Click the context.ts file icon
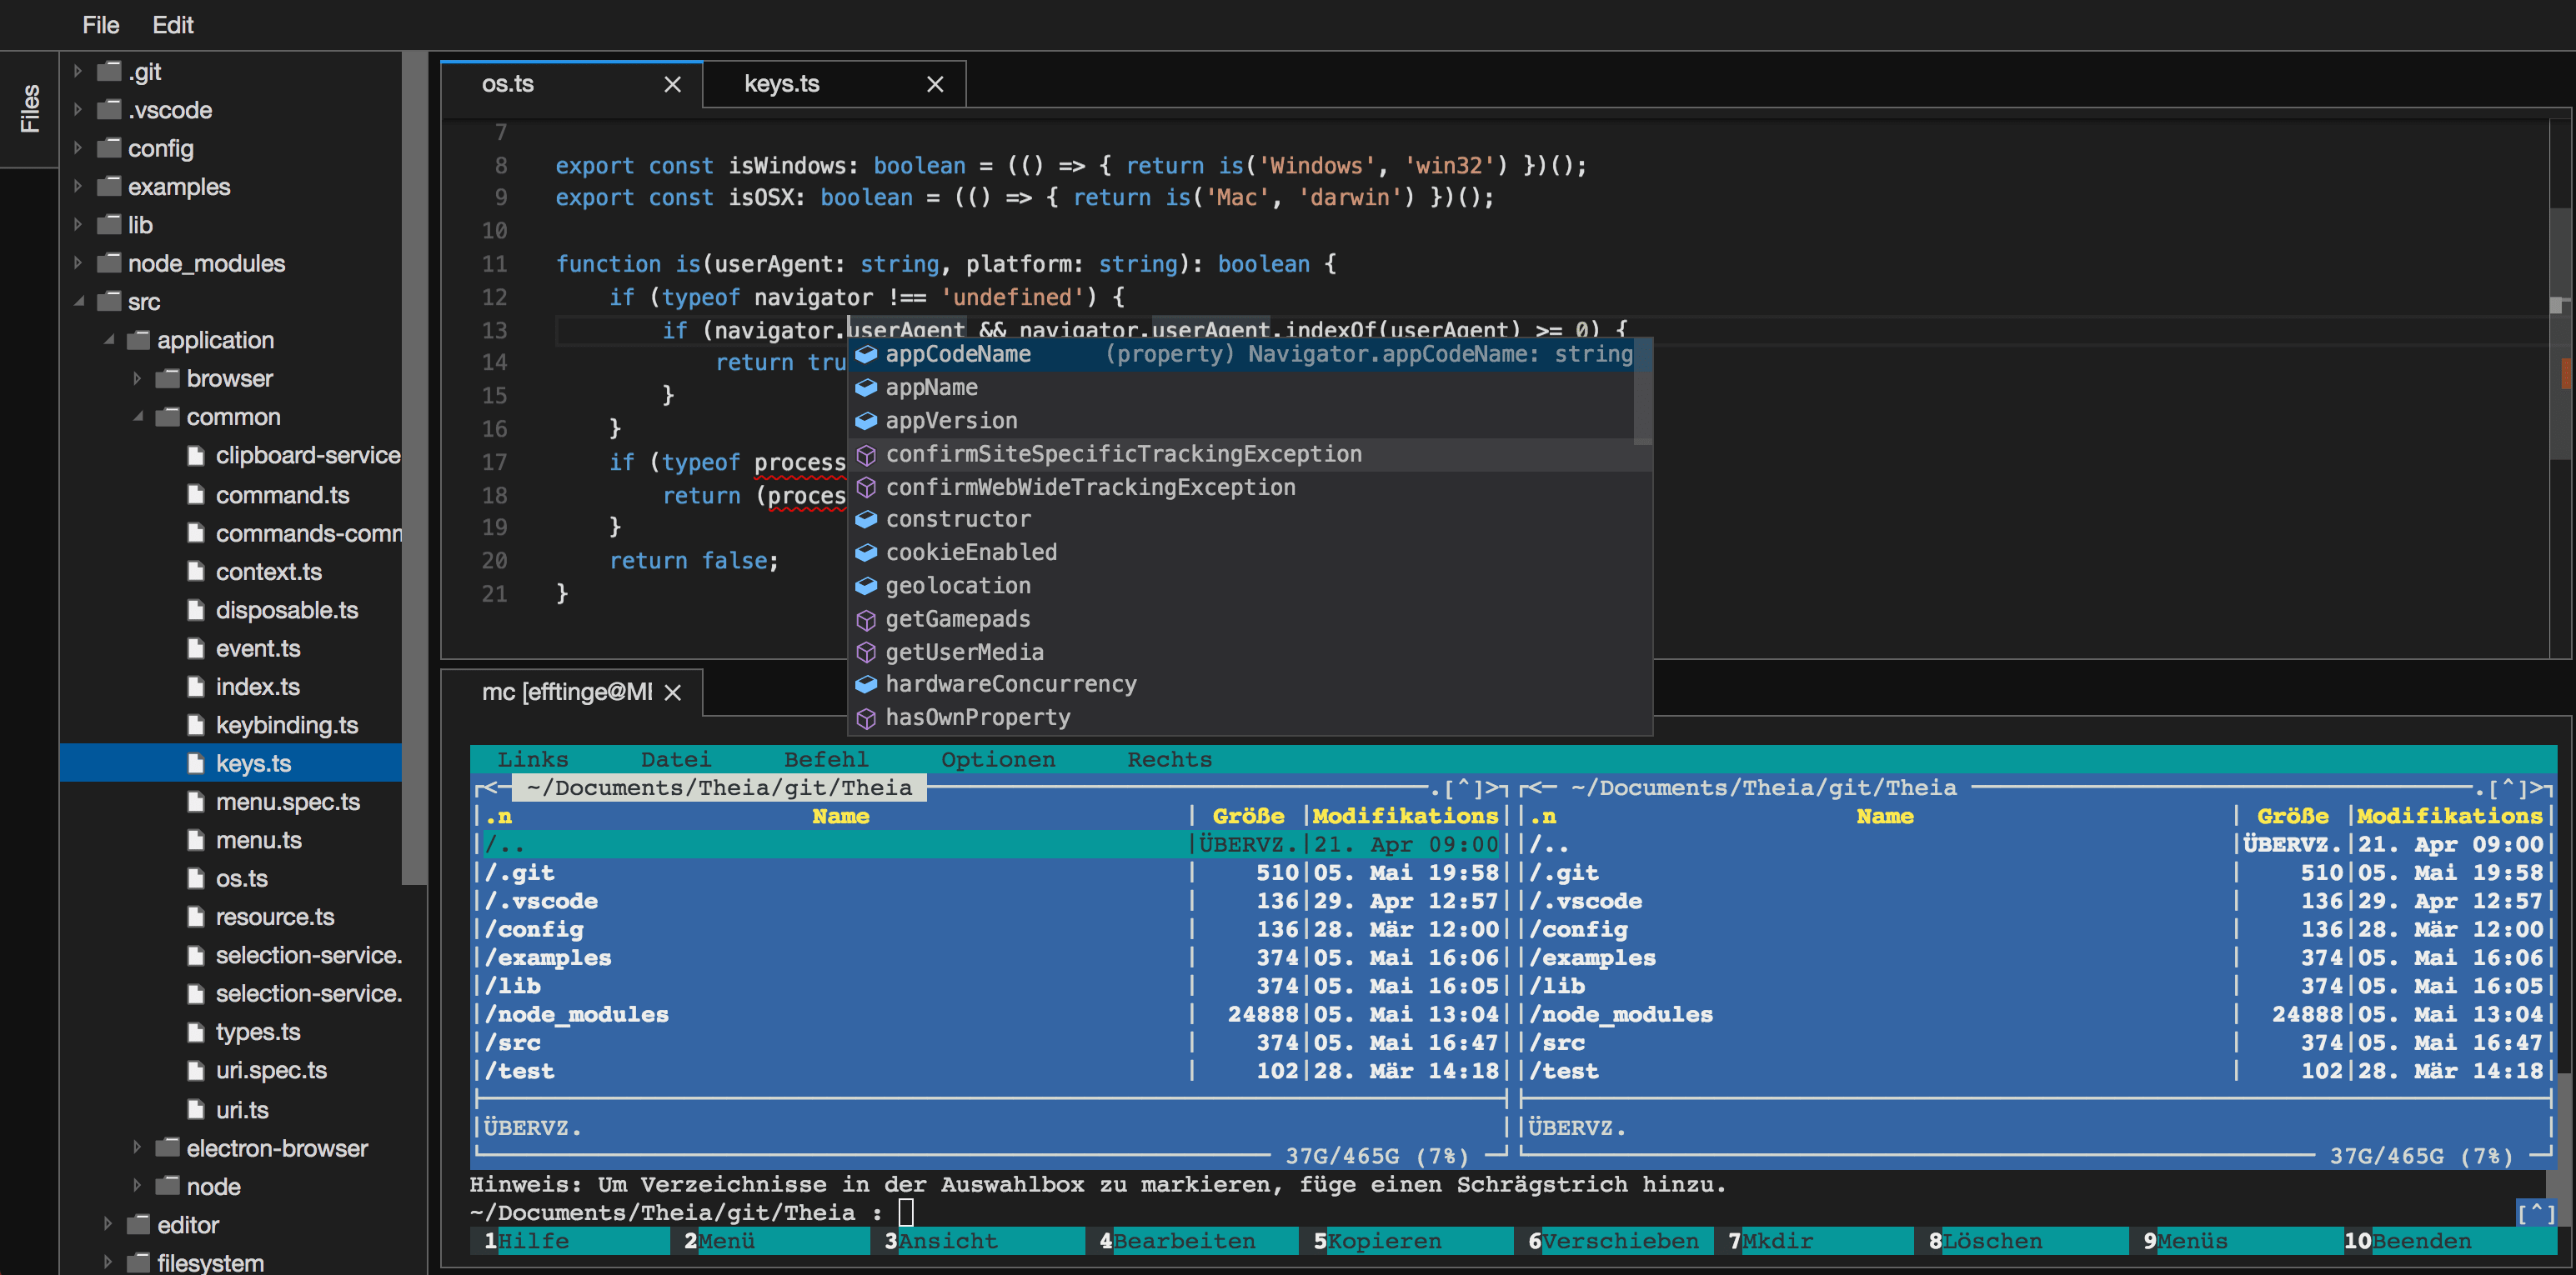The image size is (2576, 1275). [196, 572]
